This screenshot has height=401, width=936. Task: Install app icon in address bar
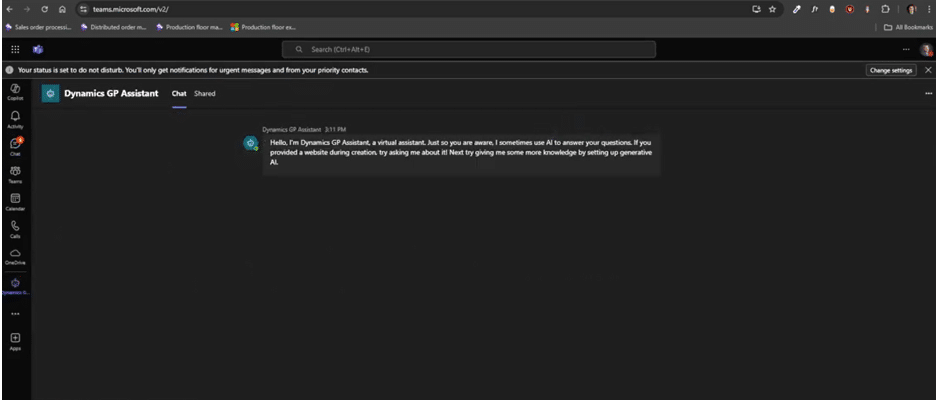coord(757,9)
